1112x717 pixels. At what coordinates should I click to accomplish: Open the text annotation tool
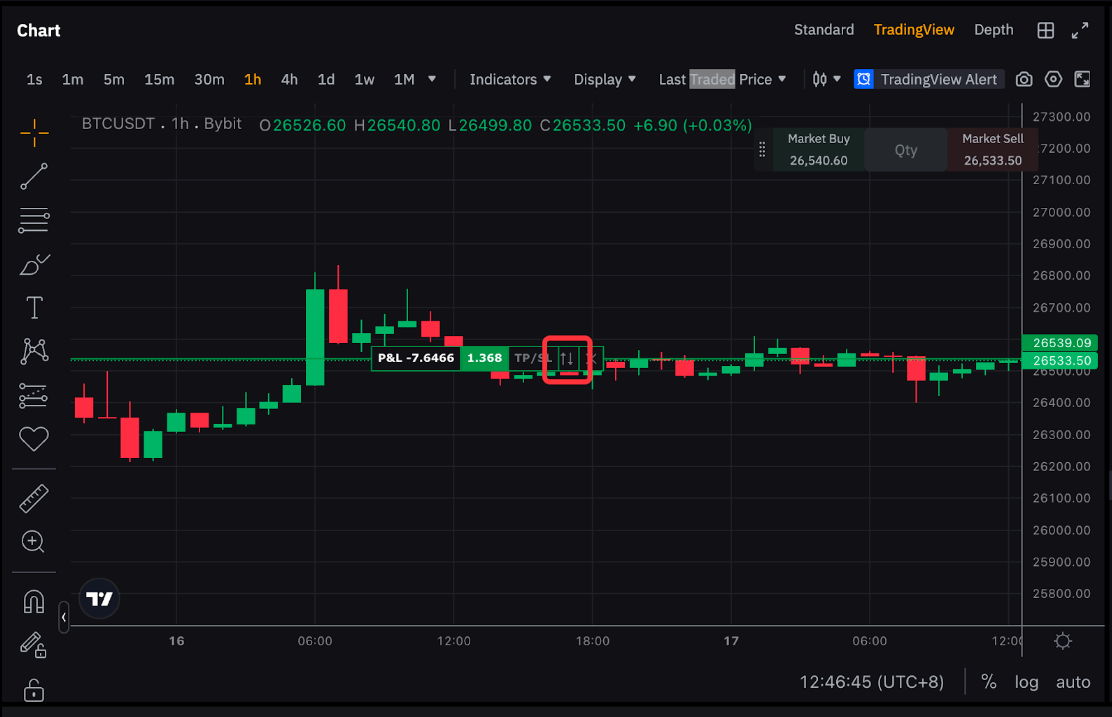tap(34, 307)
